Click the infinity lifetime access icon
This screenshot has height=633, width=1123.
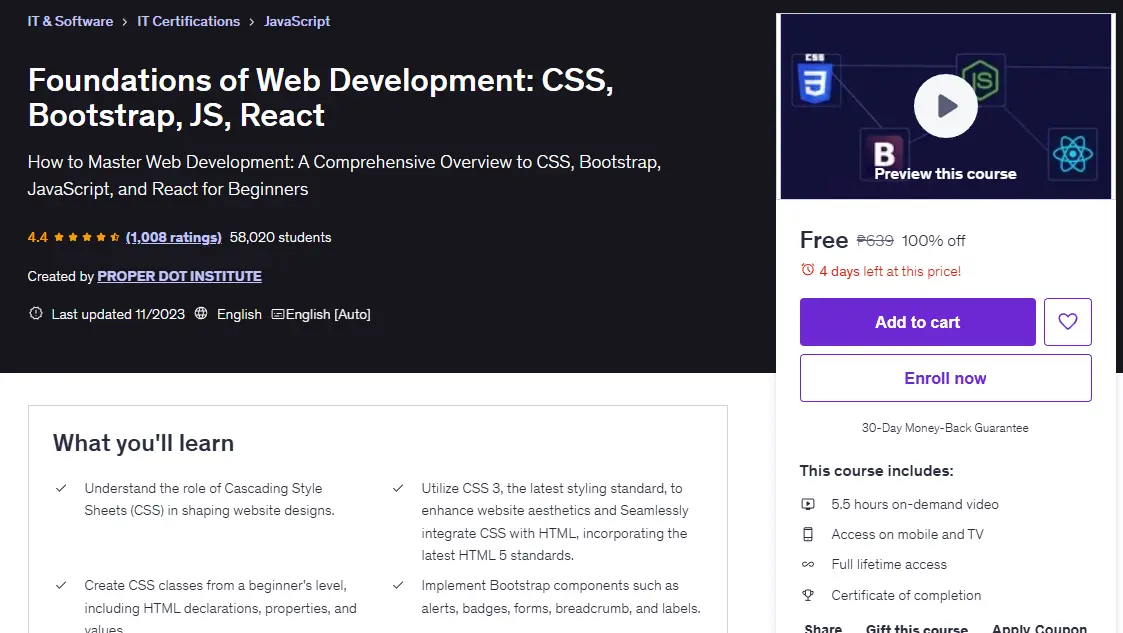coord(807,564)
